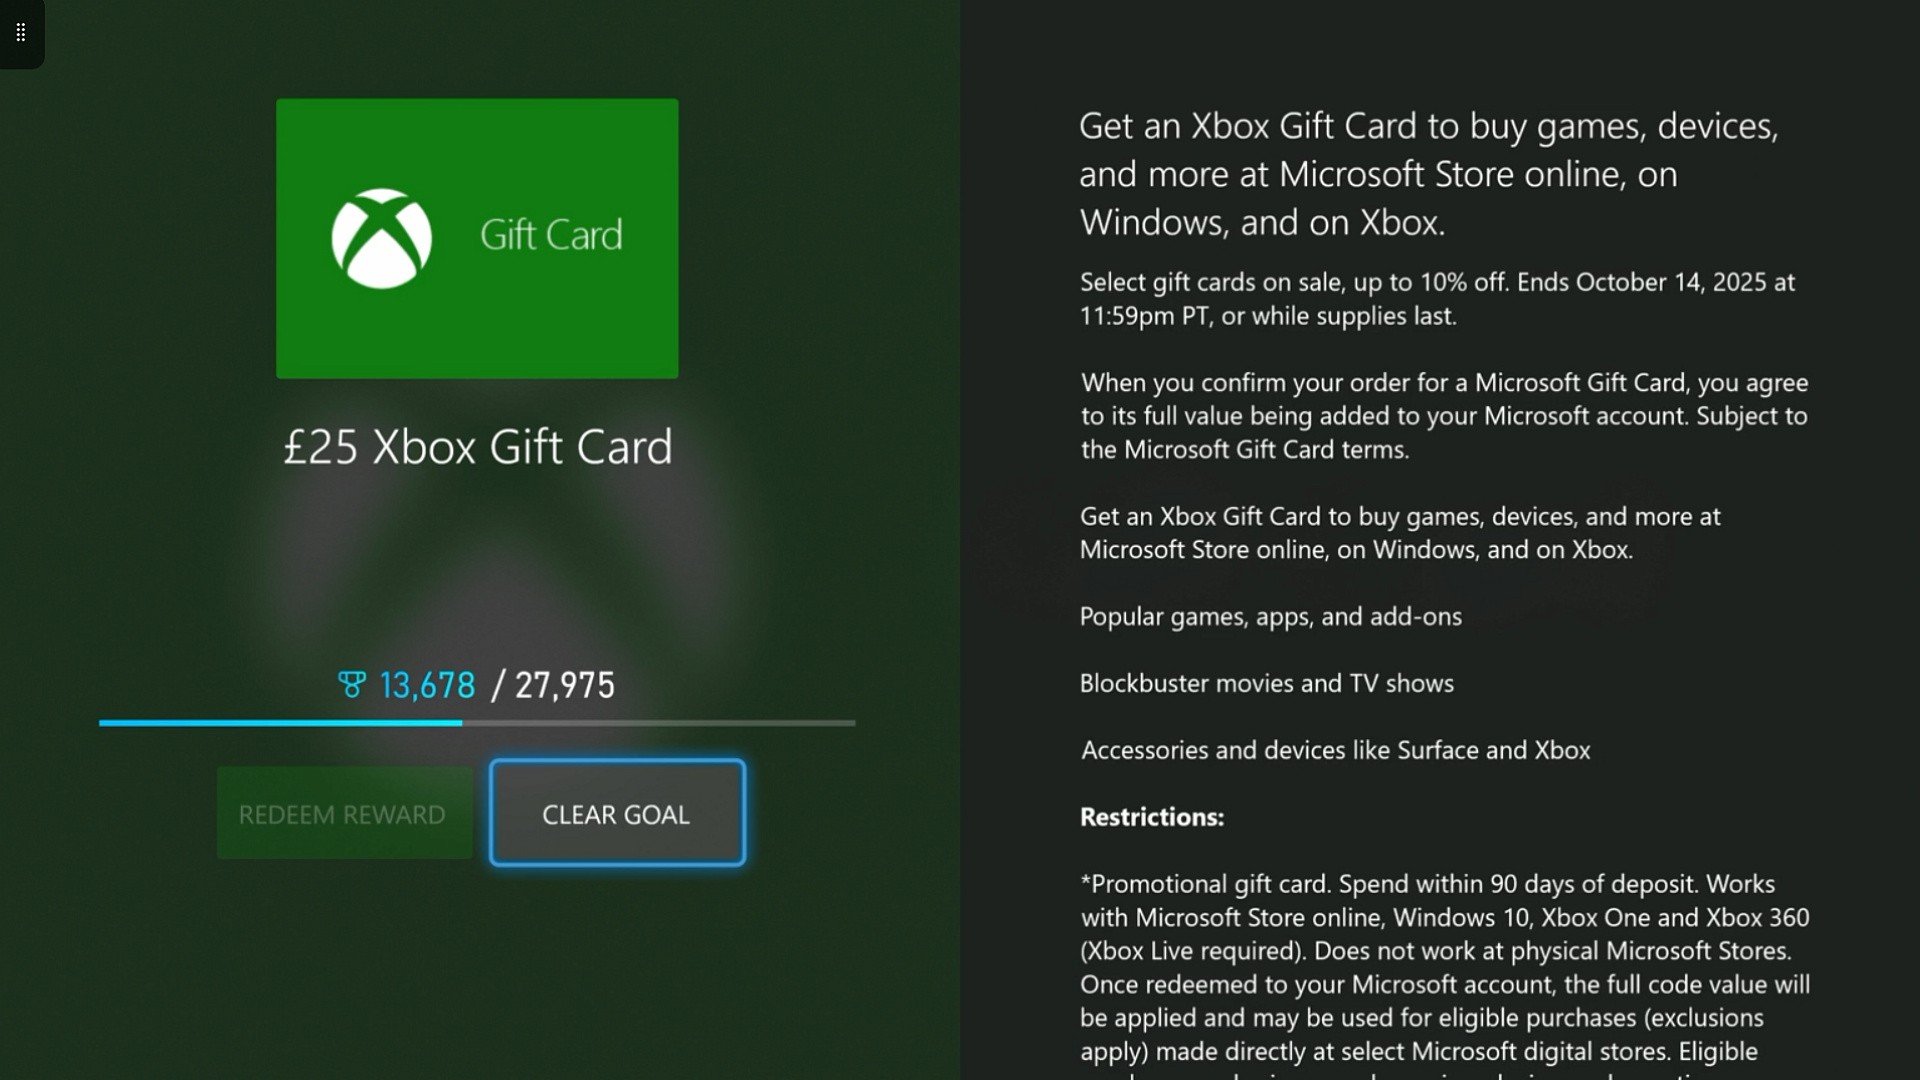Click the 'Gift Card' text on the card image
Viewport: 1920px width, 1080px height.
[x=551, y=236]
